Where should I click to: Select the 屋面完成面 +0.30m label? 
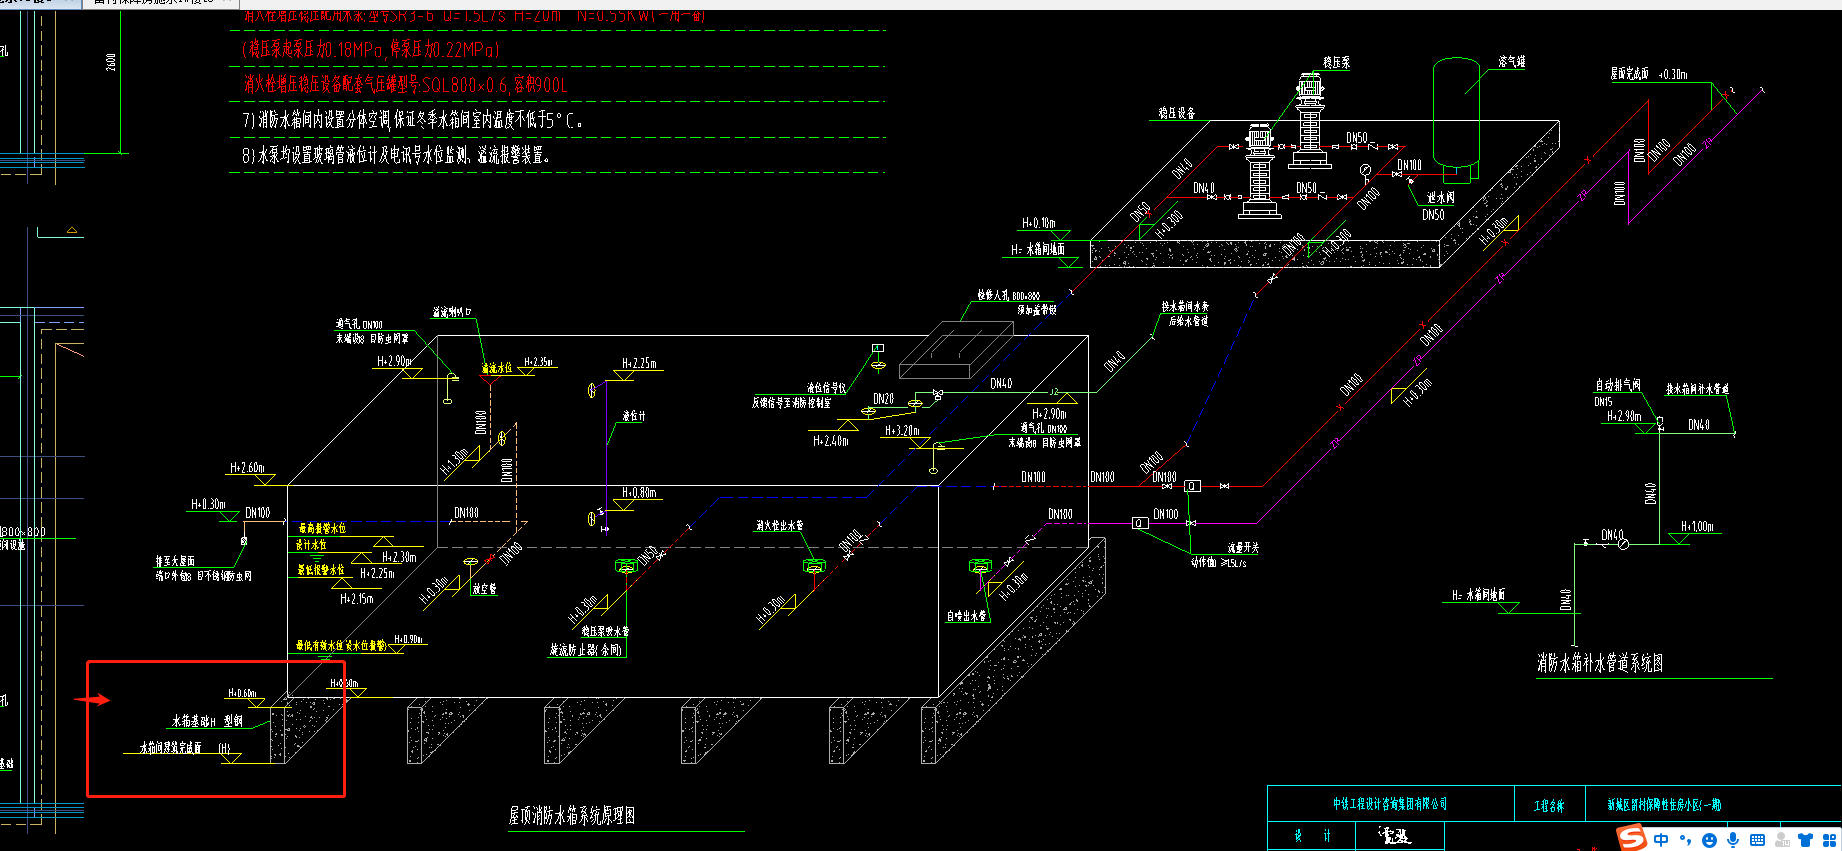pos(1649,74)
